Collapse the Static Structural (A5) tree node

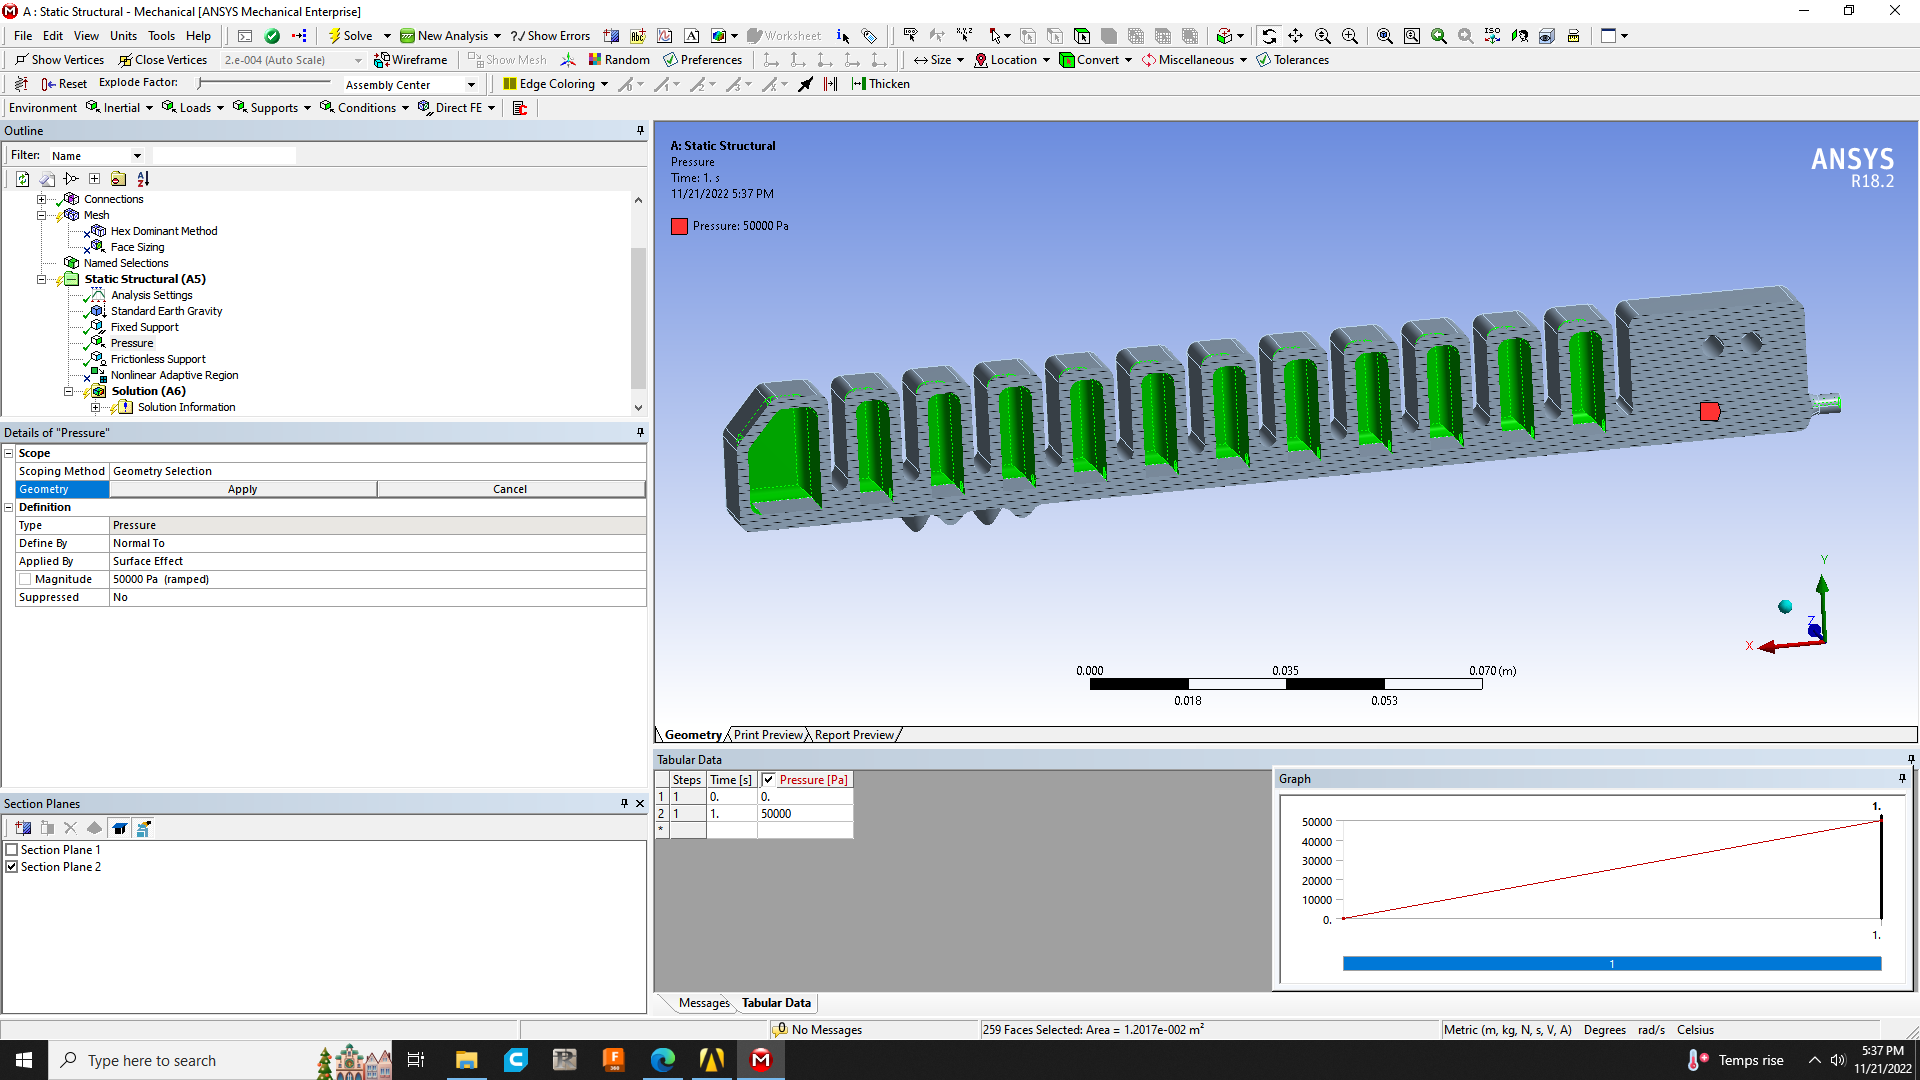tap(42, 279)
